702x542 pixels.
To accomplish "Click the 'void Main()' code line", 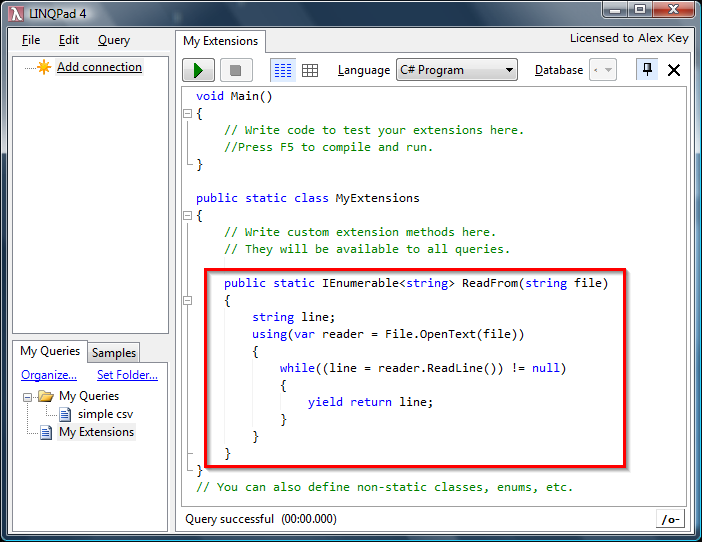I will [x=234, y=96].
